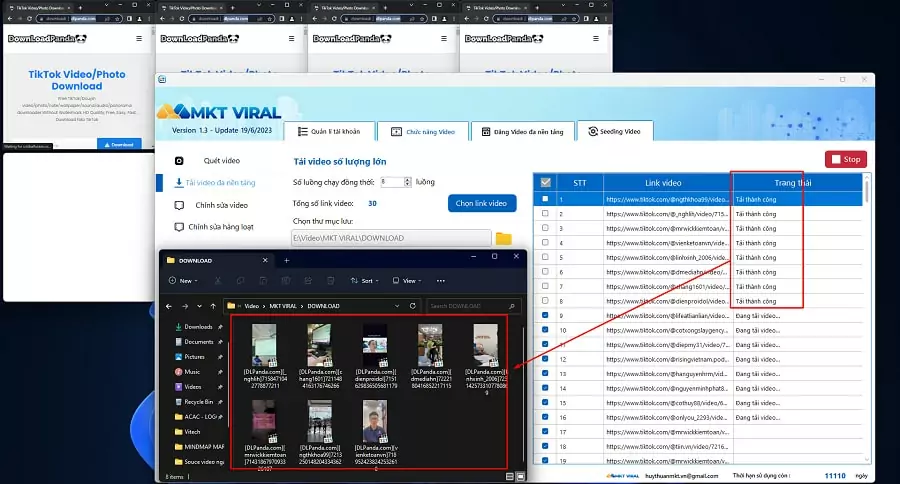
Task: Toggle the select-all checkbox in table header
Action: coord(545,183)
